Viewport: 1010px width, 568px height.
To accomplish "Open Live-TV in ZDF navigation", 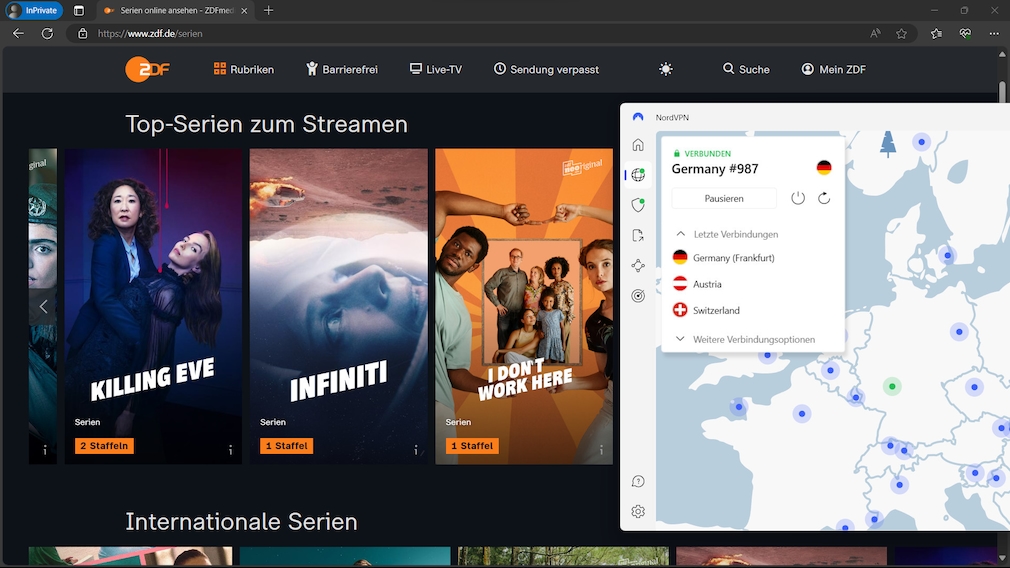I will [x=436, y=69].
